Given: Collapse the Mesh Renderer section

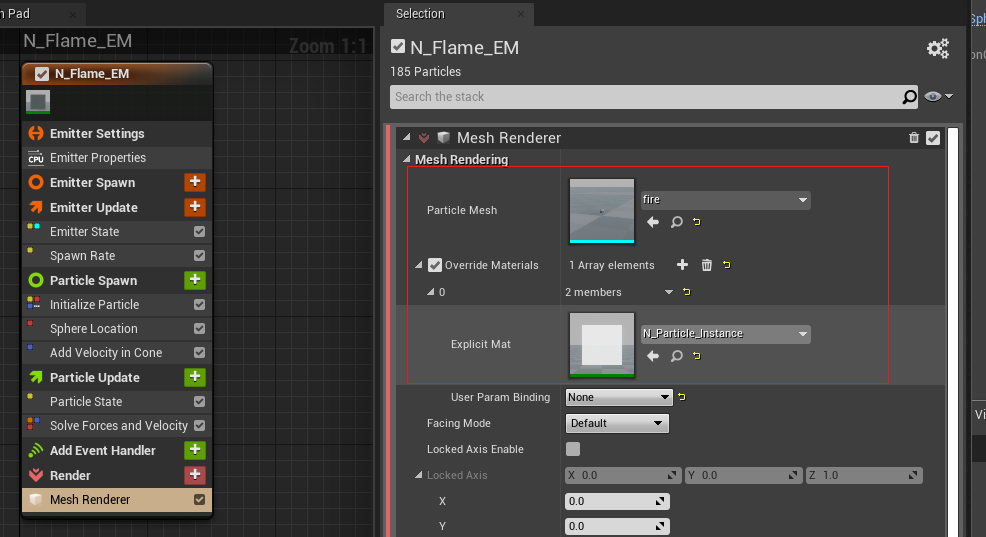Looking at the screenshot, I should pos(406,137).
